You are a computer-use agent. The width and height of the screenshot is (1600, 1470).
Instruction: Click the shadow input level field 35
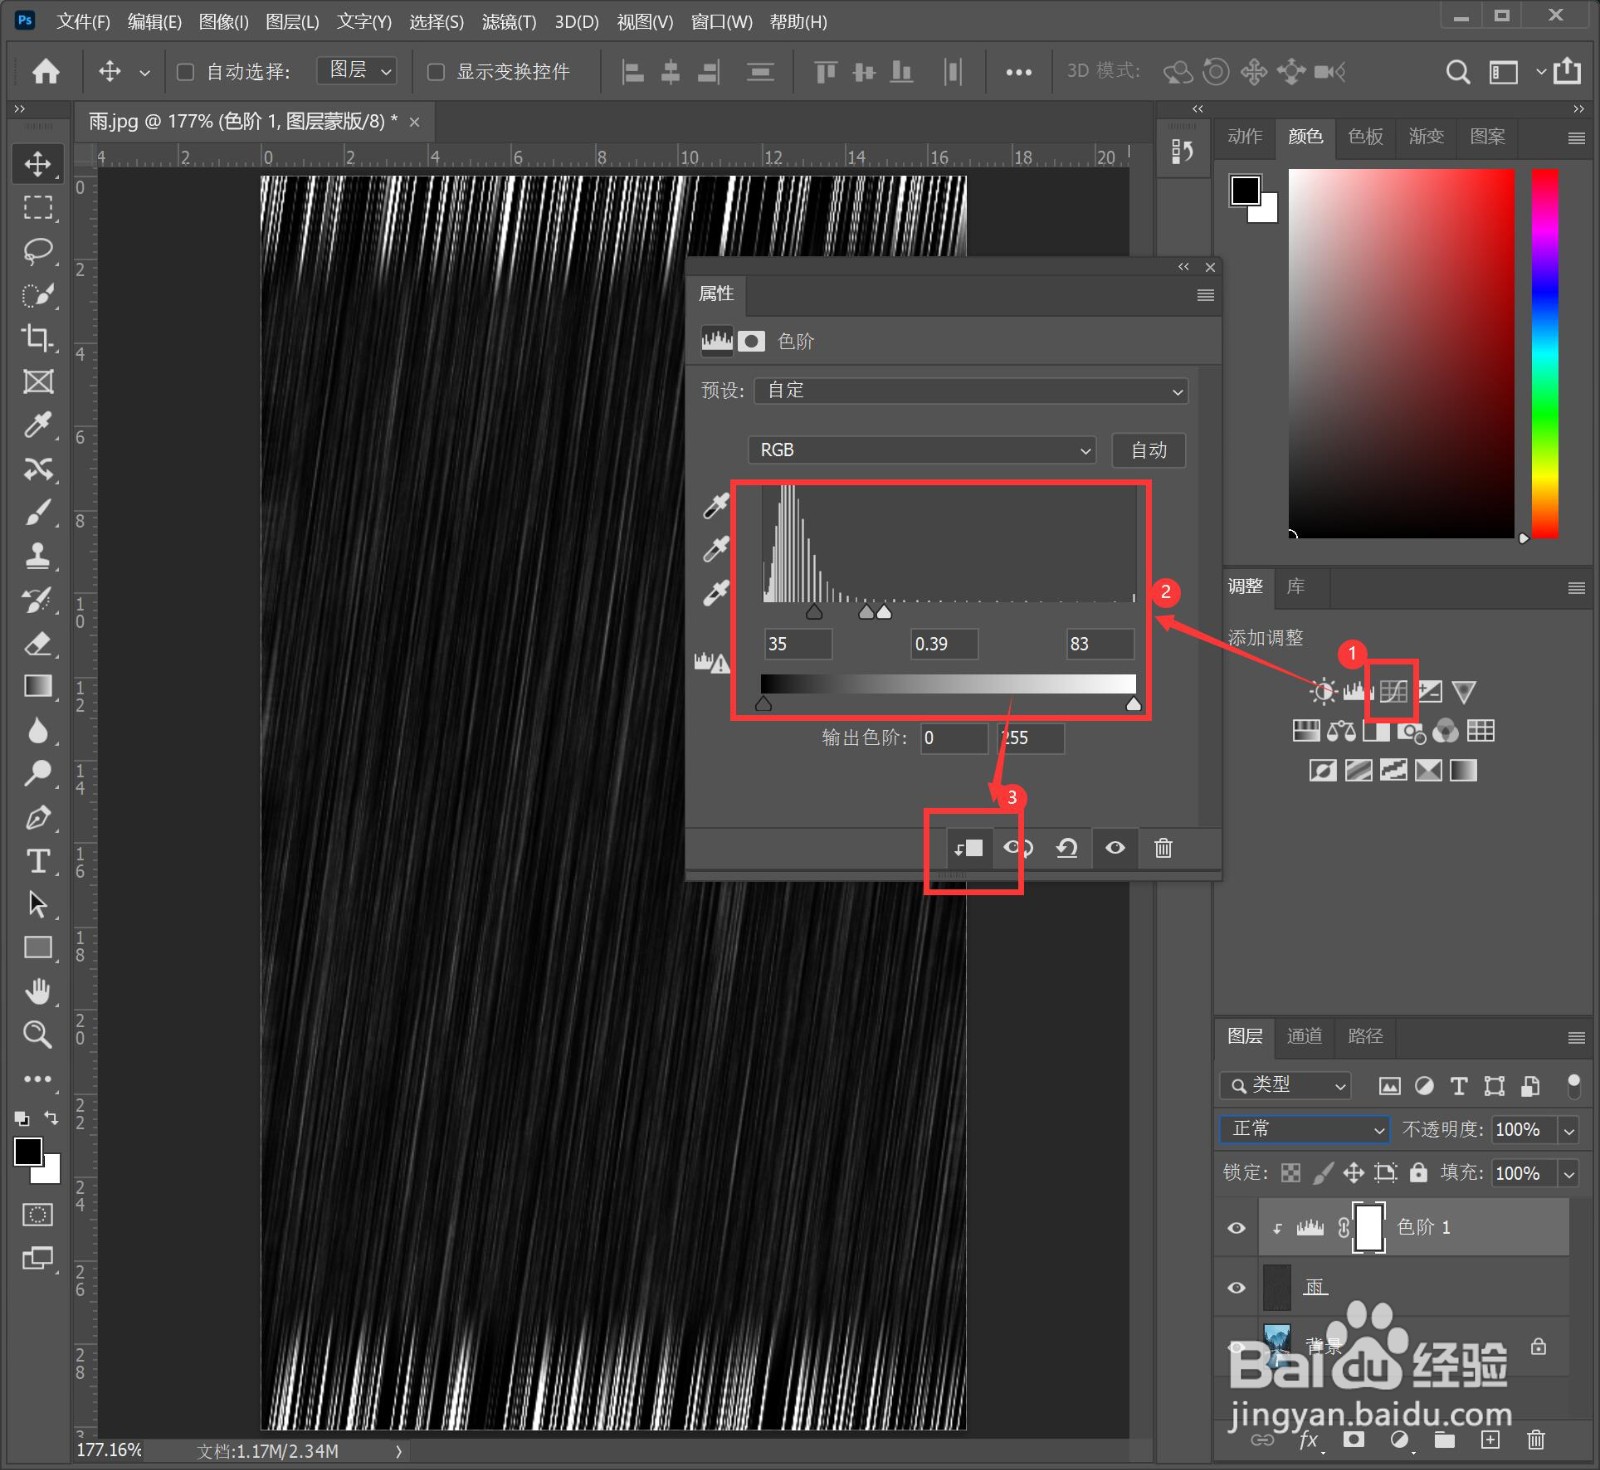(797, 644)
